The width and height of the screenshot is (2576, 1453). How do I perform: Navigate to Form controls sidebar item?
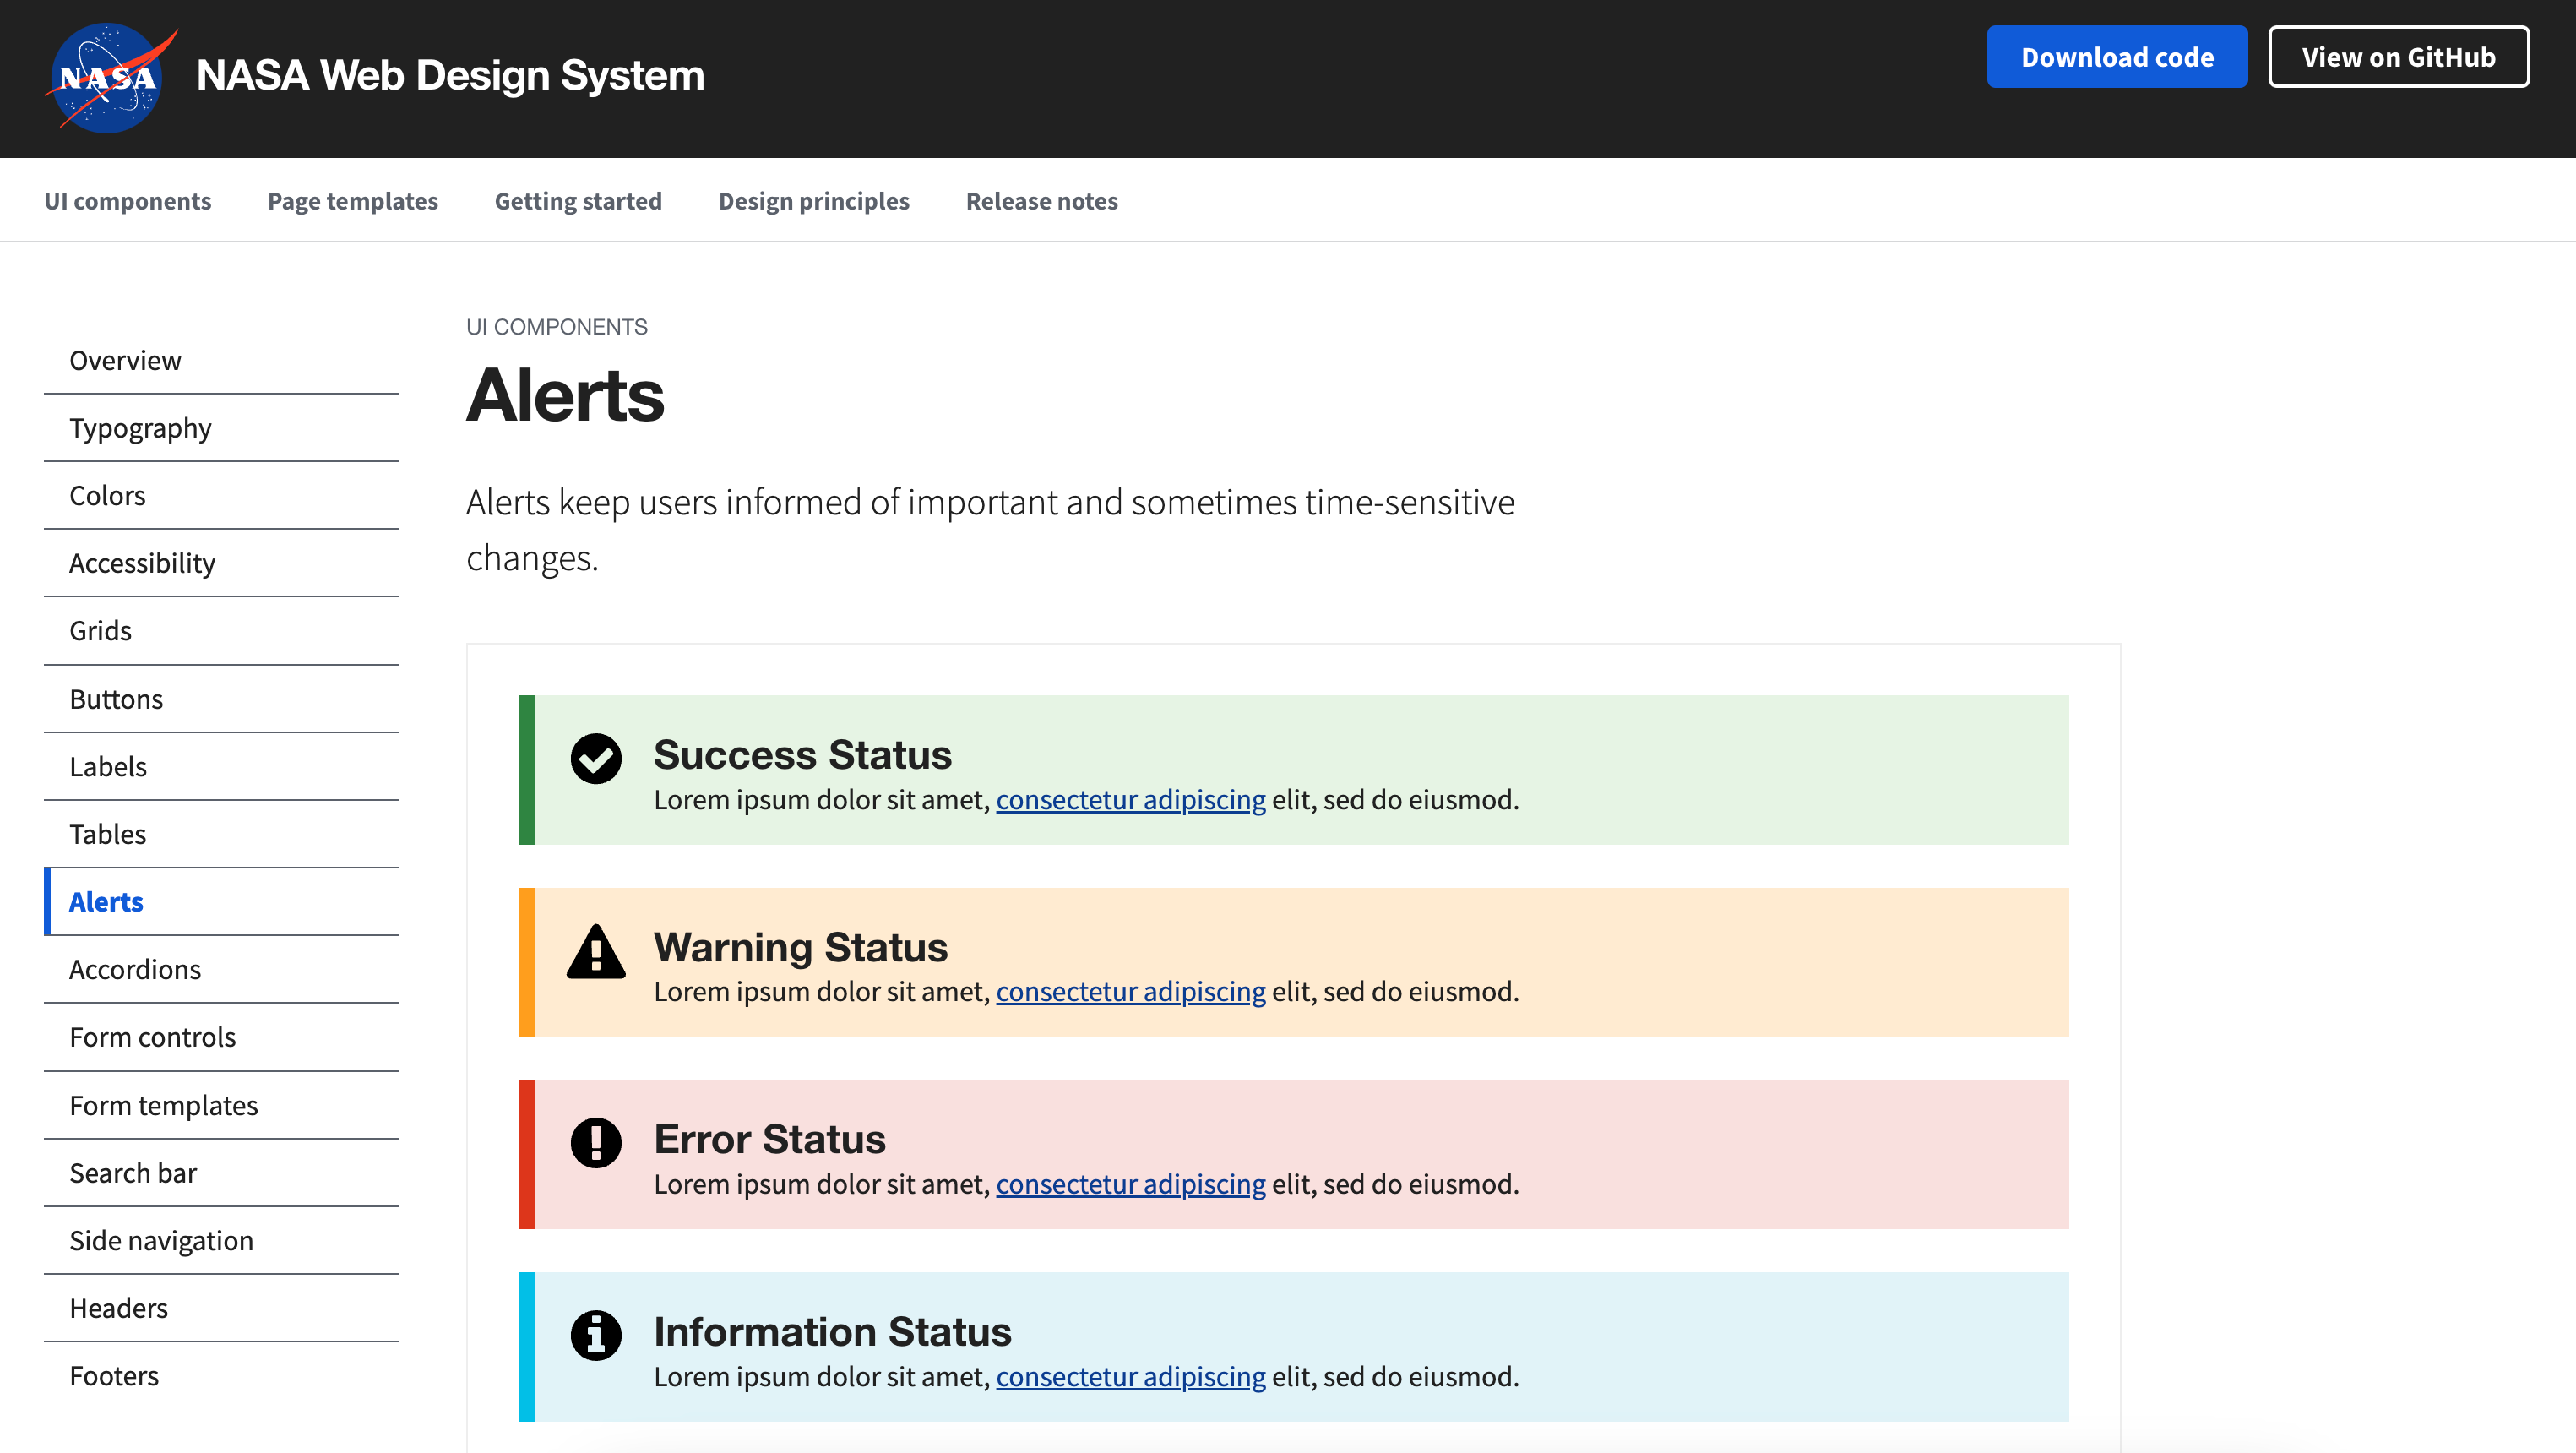point(152,1037)
